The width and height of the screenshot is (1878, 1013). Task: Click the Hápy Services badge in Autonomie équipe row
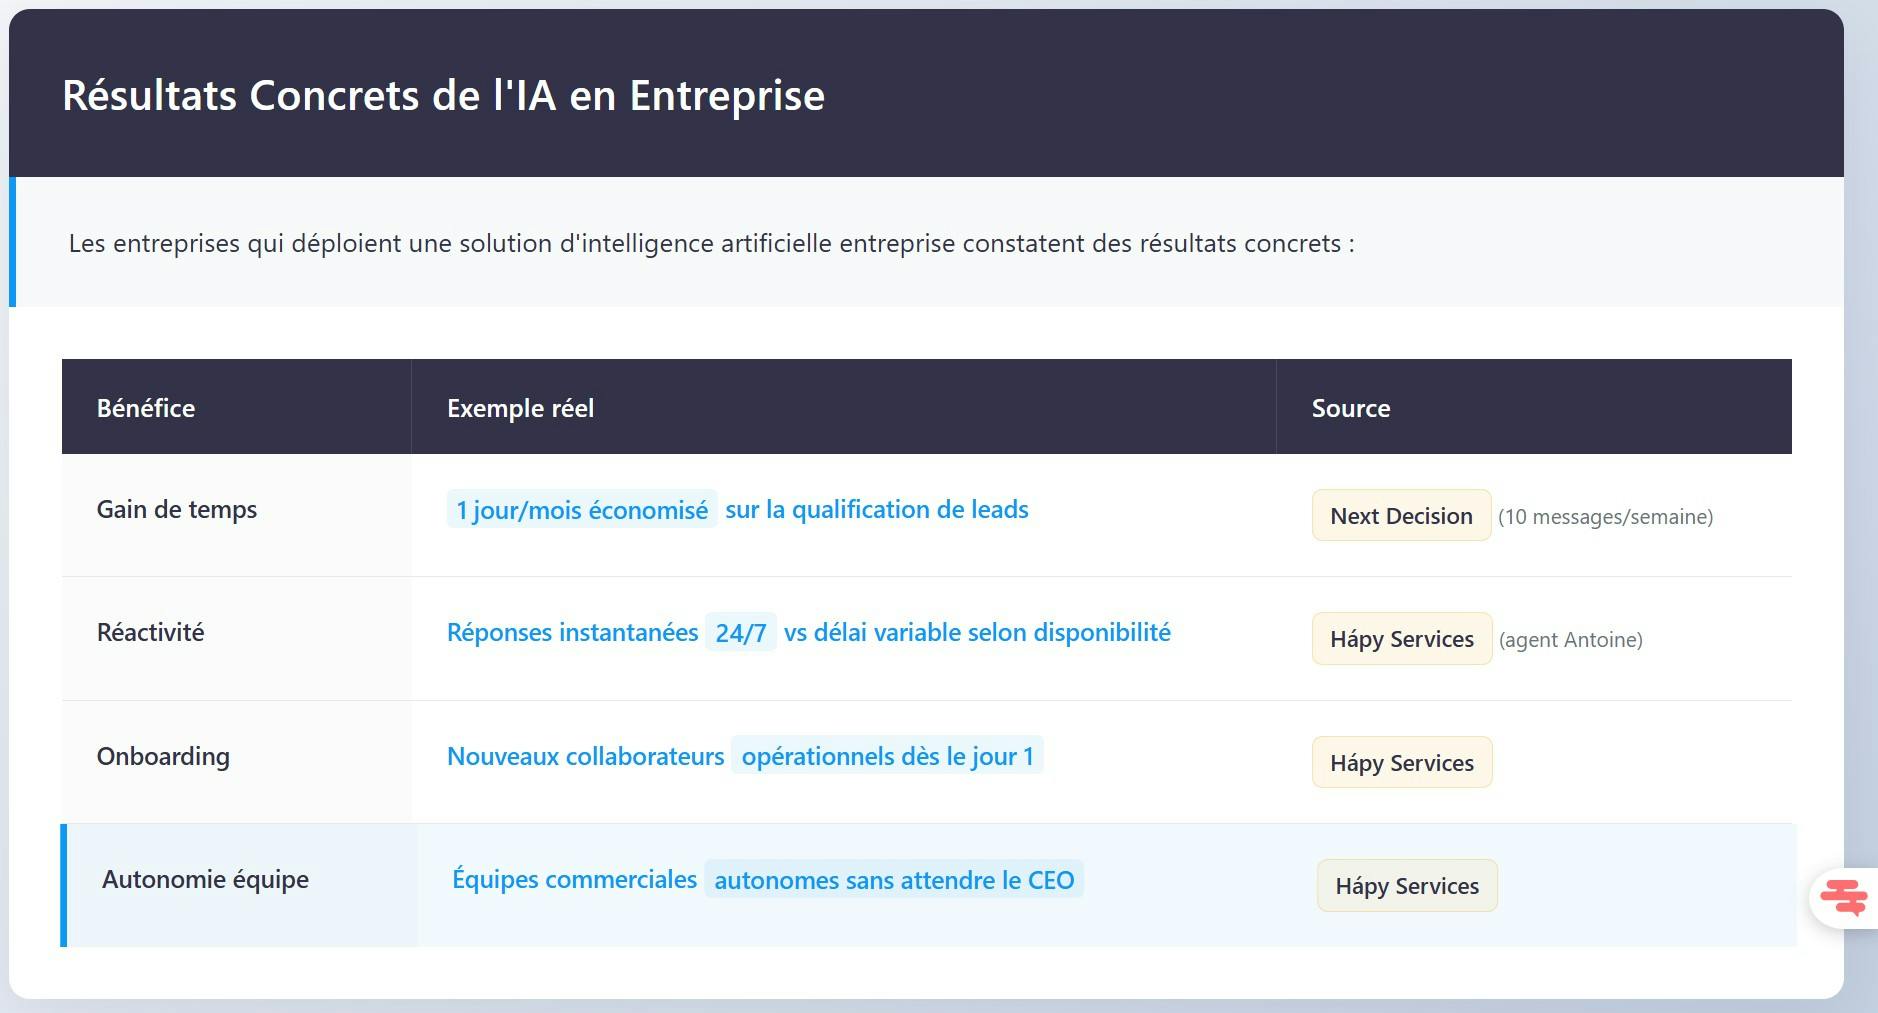(1406, 885)
